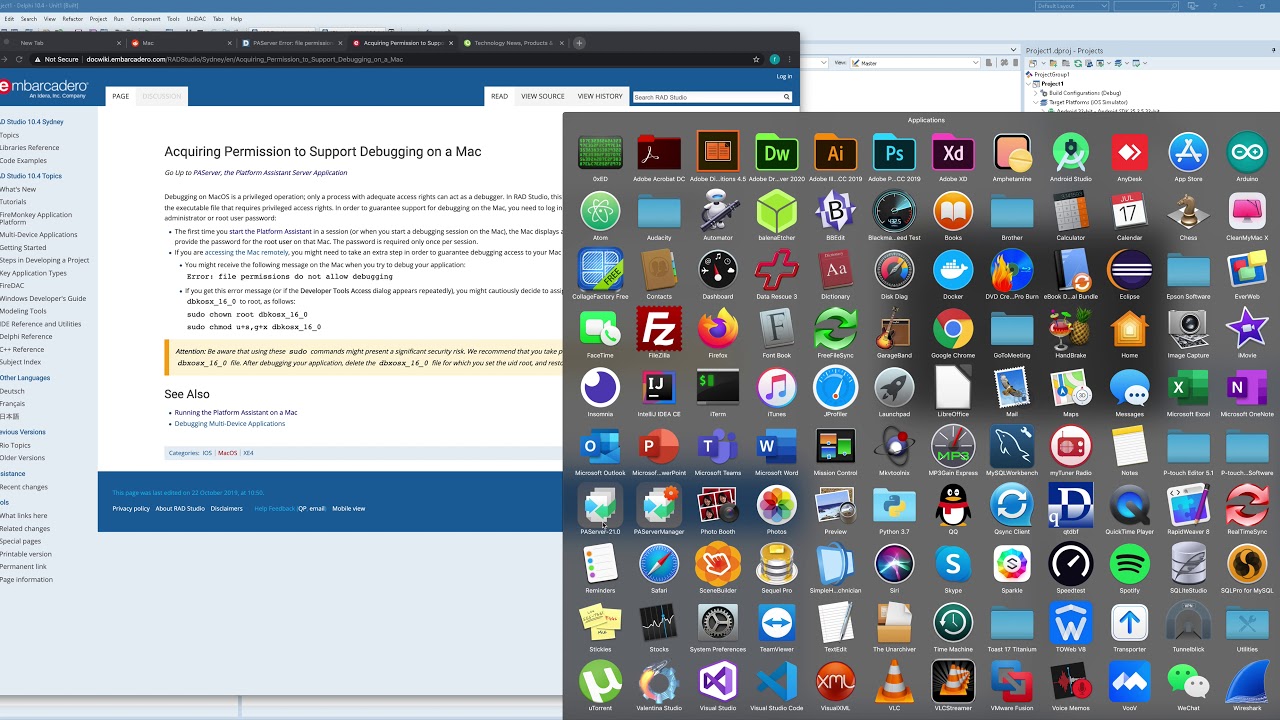Click the Log in link
The image size is (1280, 720).
784,76
